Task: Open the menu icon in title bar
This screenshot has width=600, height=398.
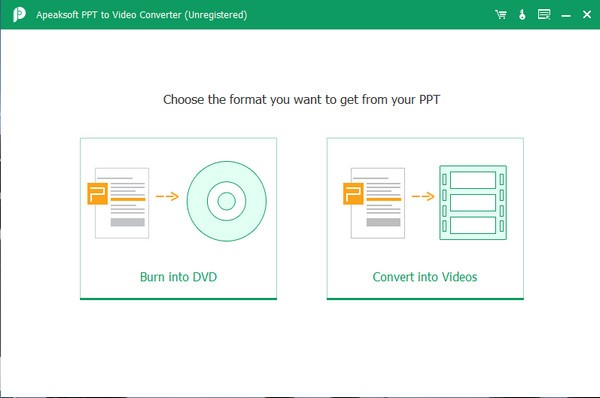Action: [544, 15]
